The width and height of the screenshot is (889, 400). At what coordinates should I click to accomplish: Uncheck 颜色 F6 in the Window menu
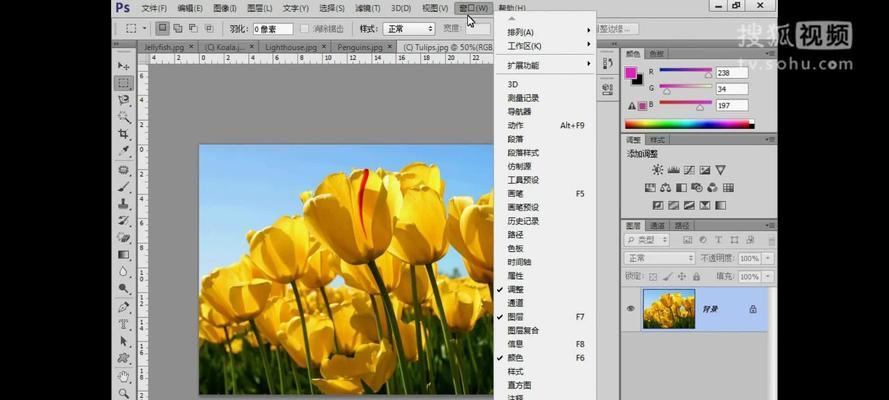[545, 358]
